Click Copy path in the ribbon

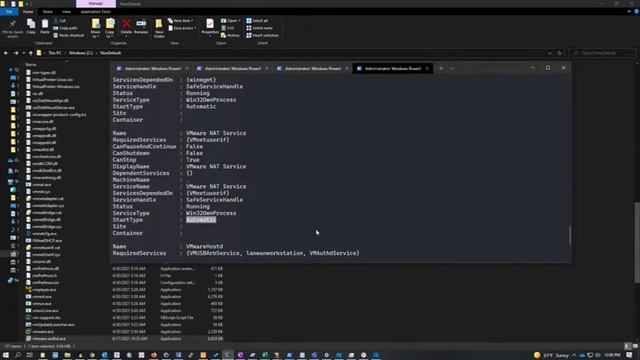(x=65, y=28)
